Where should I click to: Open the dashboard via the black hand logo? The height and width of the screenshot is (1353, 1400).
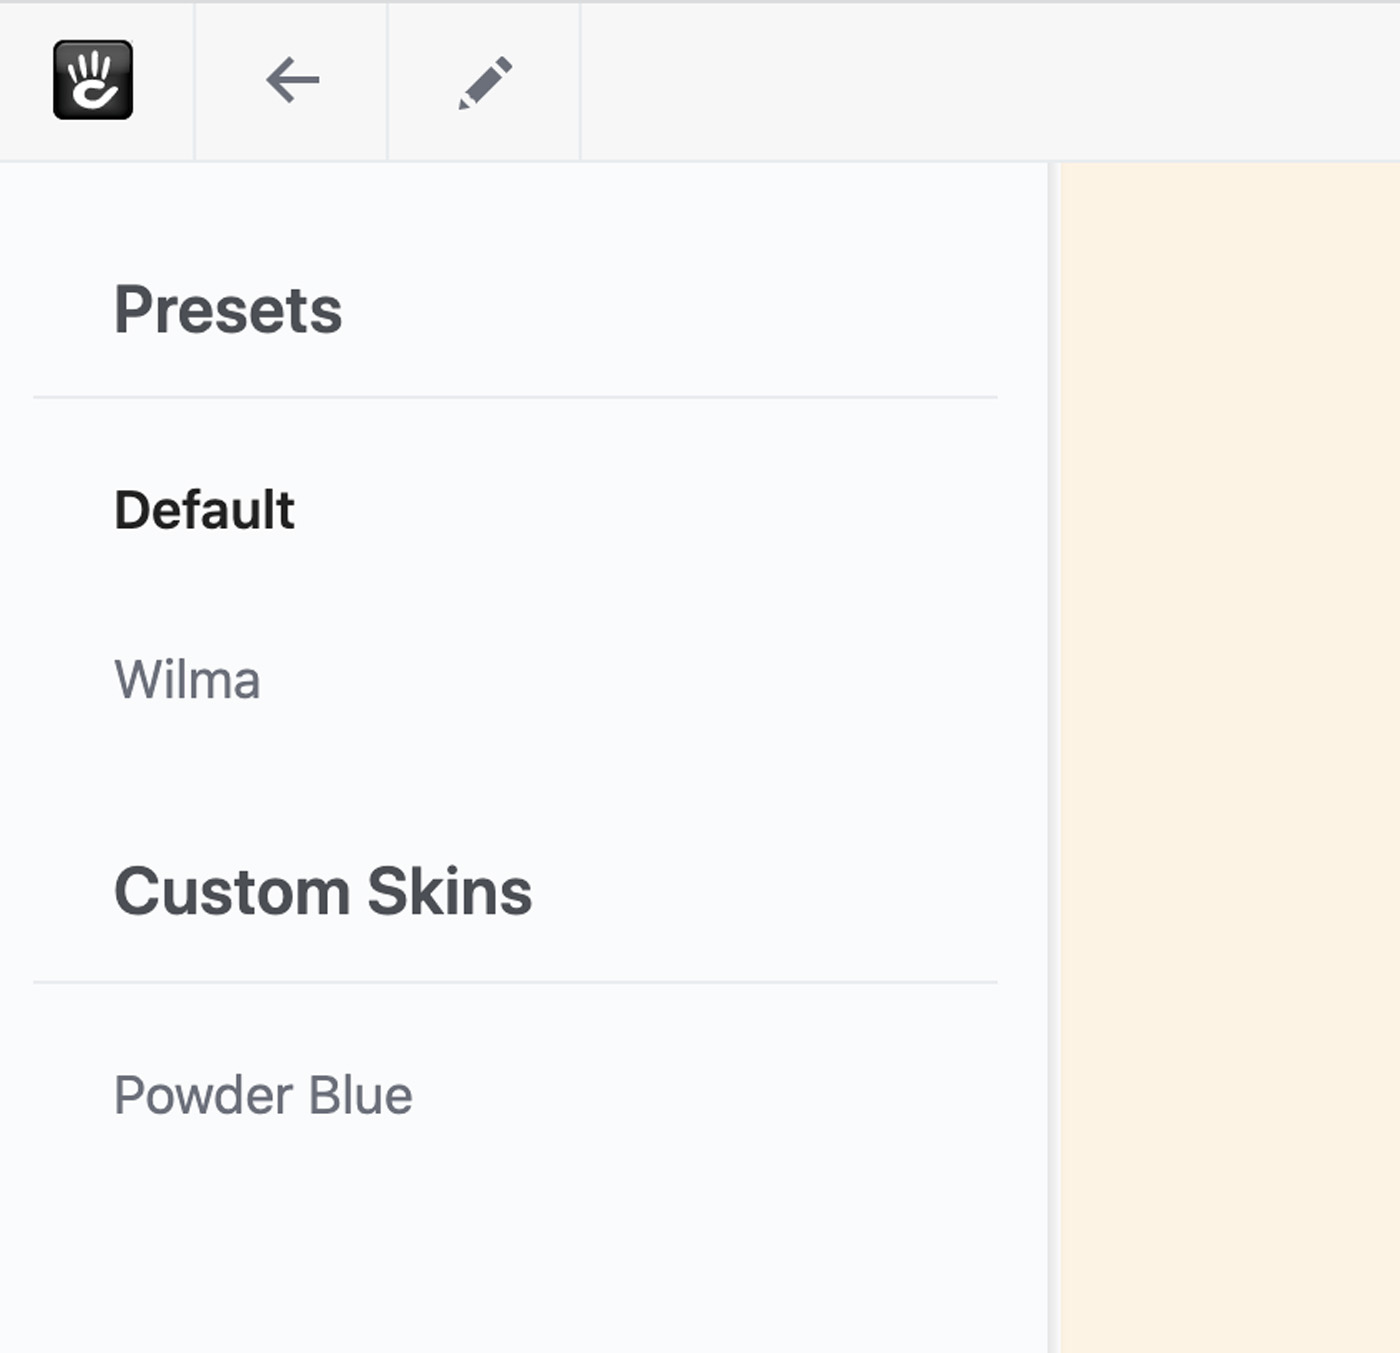[x=93, y=80]
